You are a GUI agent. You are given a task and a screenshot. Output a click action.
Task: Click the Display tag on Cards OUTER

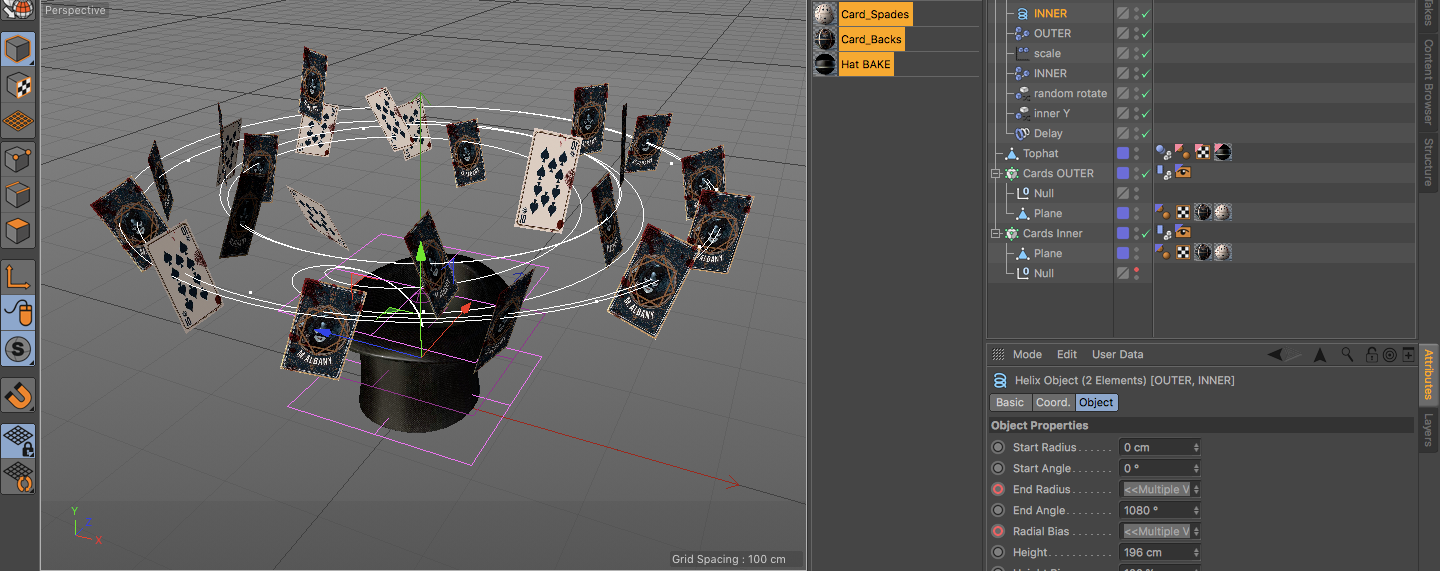pyautogui.click(x=1183, y=173)
